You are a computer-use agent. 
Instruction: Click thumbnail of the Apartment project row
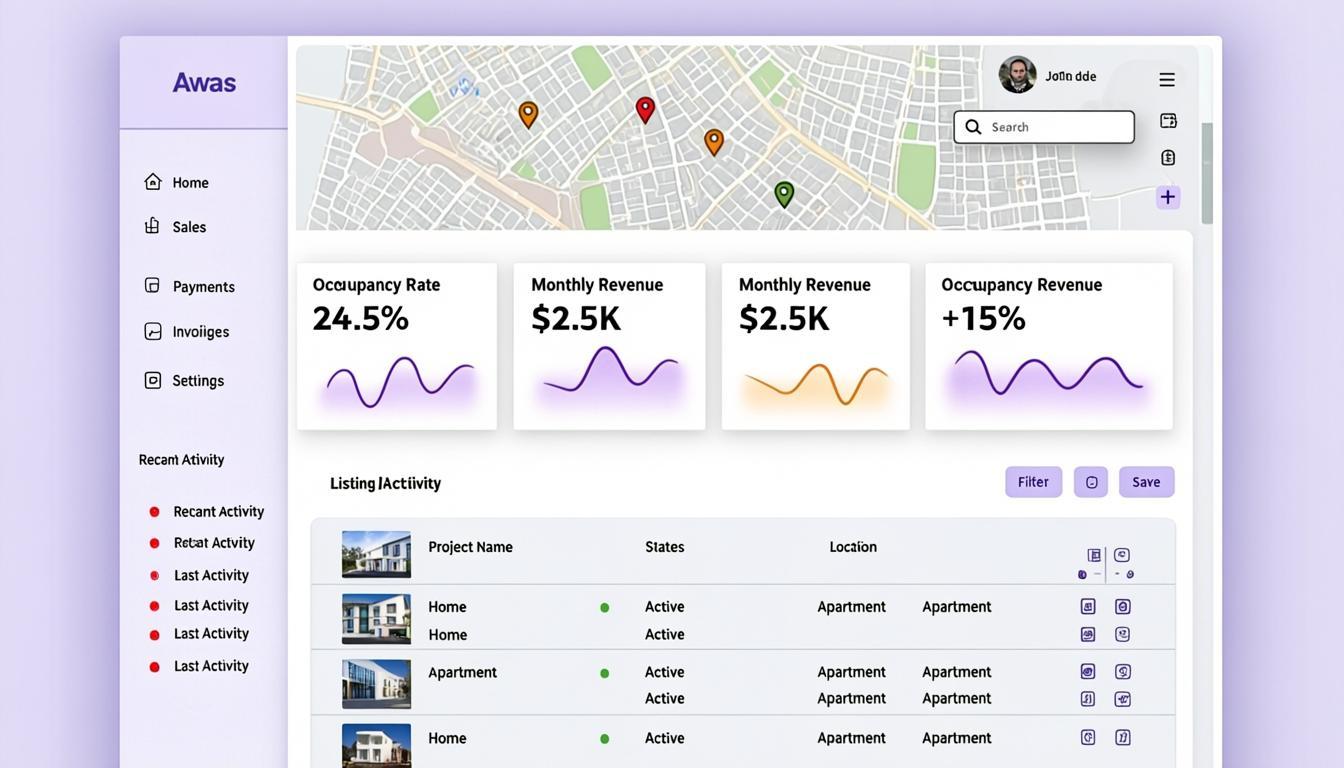[x=376, y=684]
